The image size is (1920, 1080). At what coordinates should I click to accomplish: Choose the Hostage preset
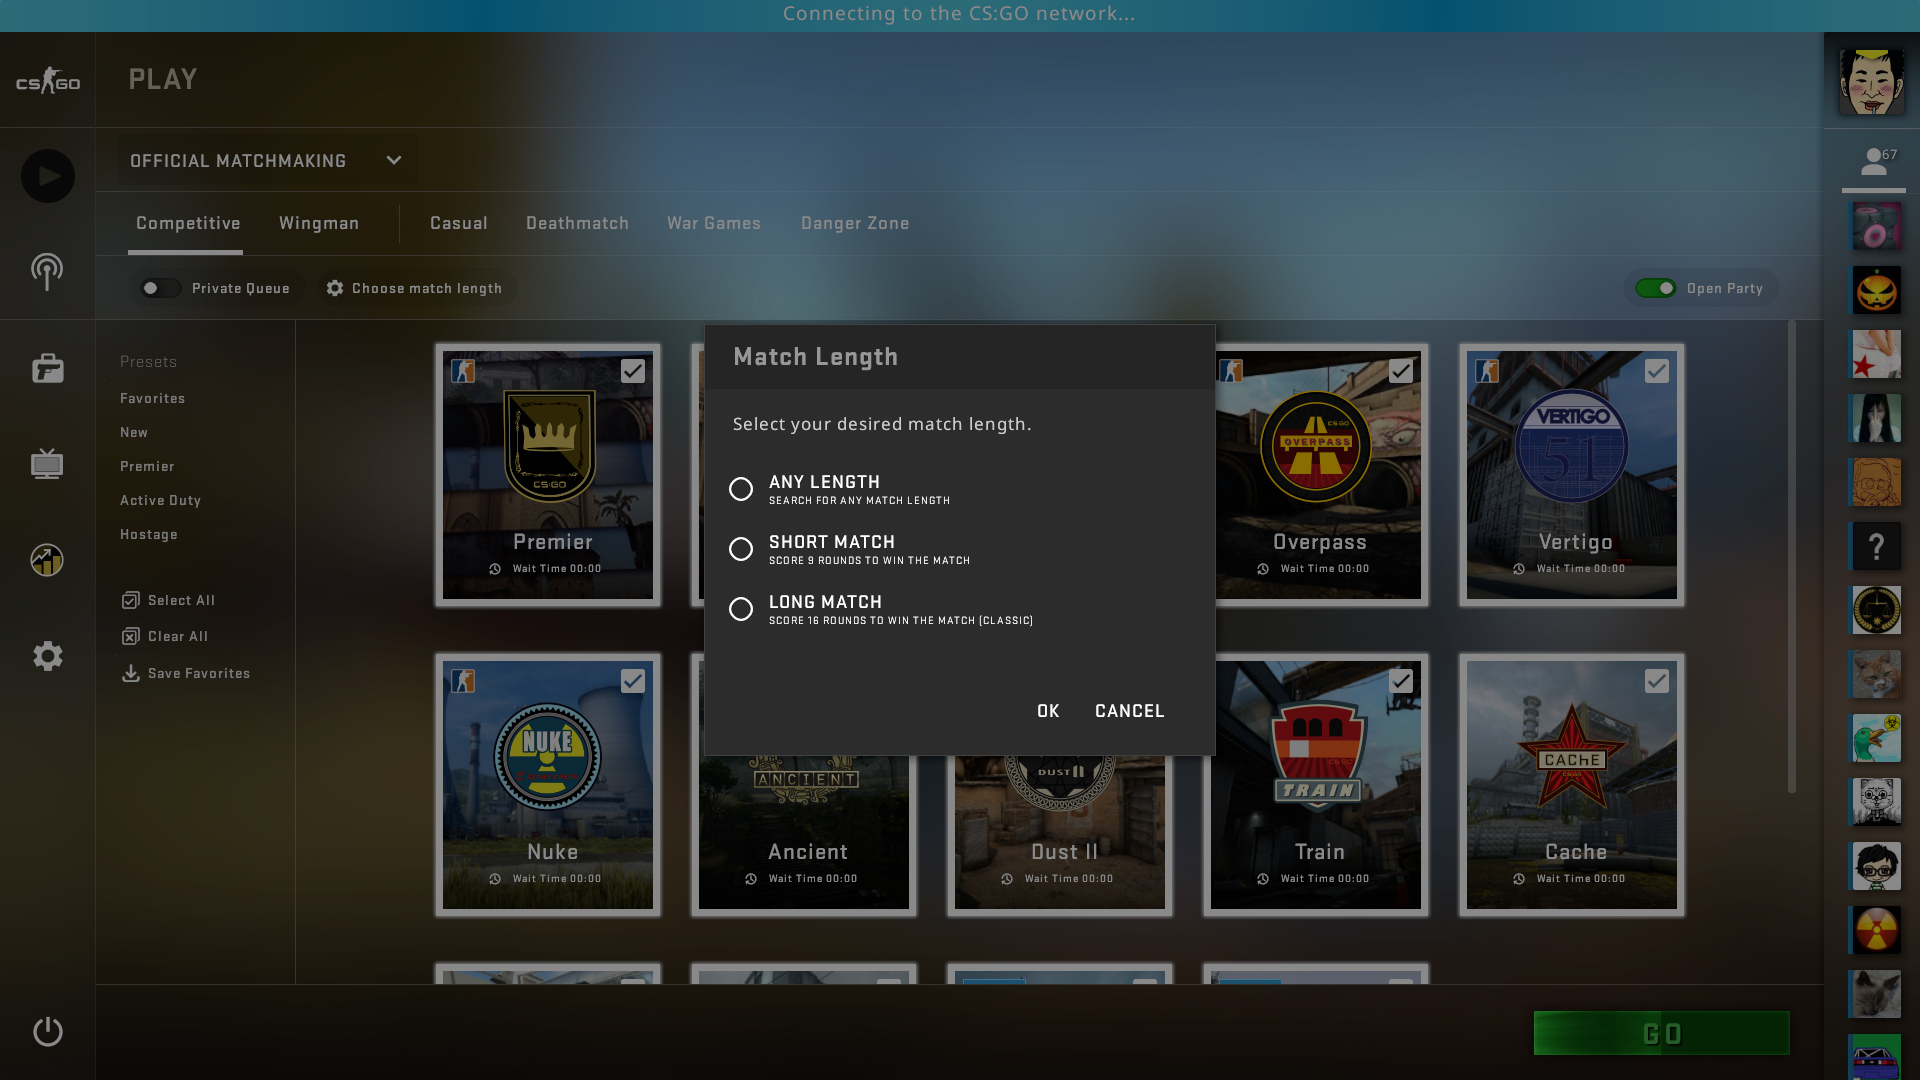(149, 534)
